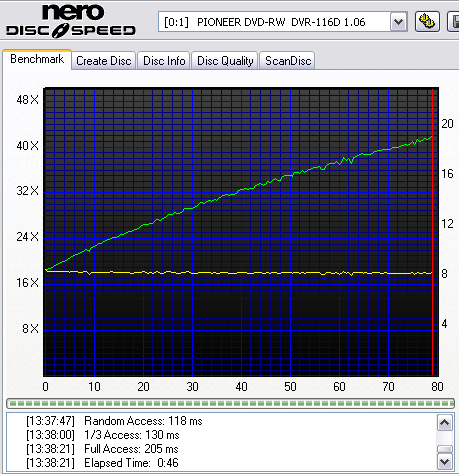Click the green benchmark progress bar
Viewport: 459px width, 474px height.
pyautogui.click(x=230, y=404)
